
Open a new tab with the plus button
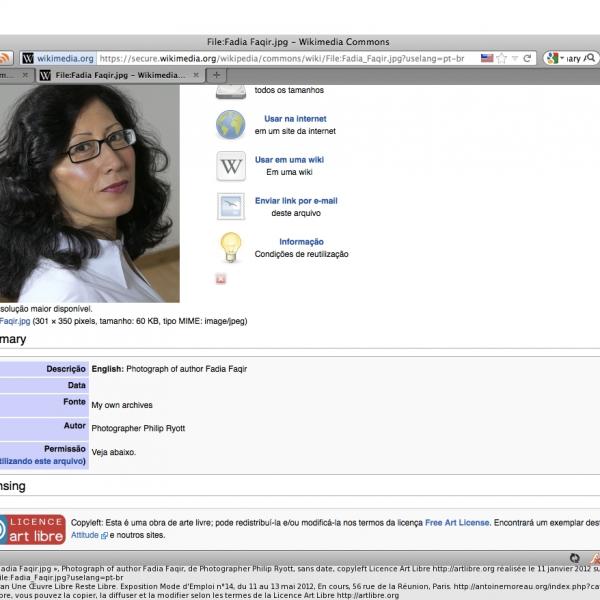click(x=216, y=75)
